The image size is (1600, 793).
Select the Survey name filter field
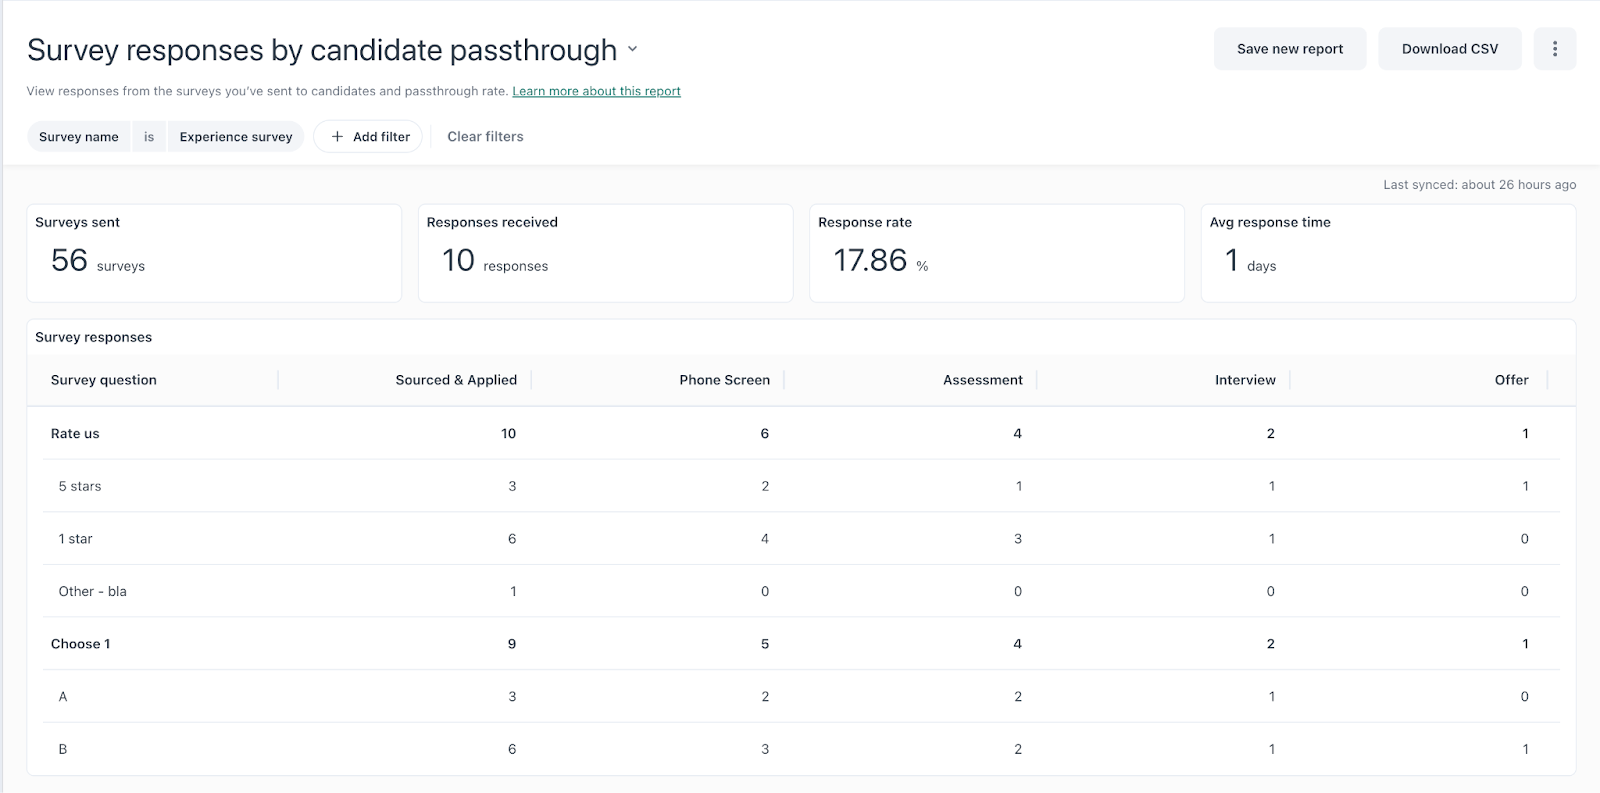(x=79, y=137)
